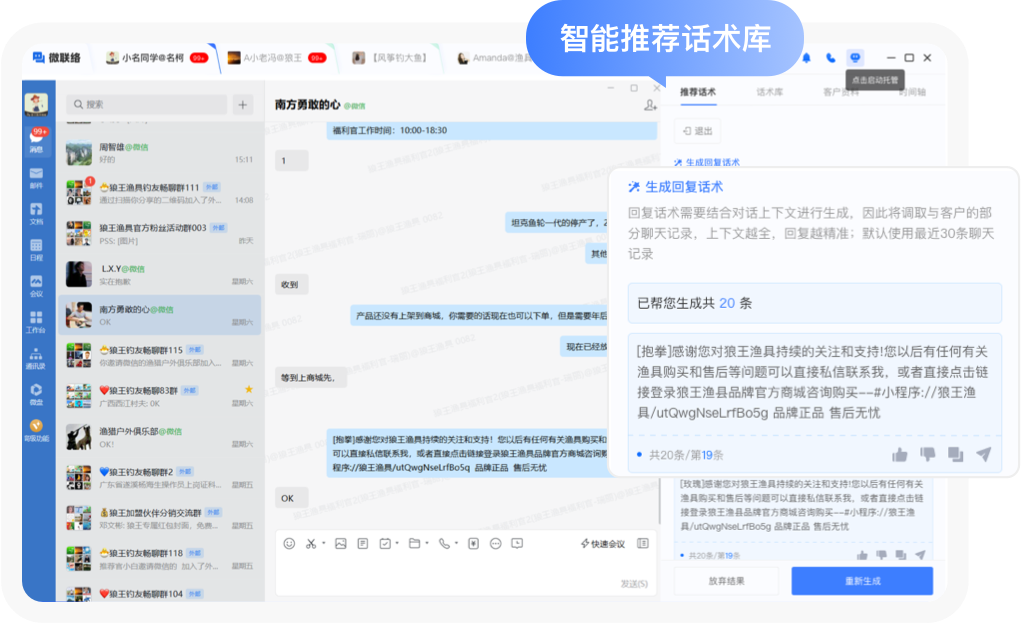Click the thumbs-up icon on generated reply

click(899, 455)
